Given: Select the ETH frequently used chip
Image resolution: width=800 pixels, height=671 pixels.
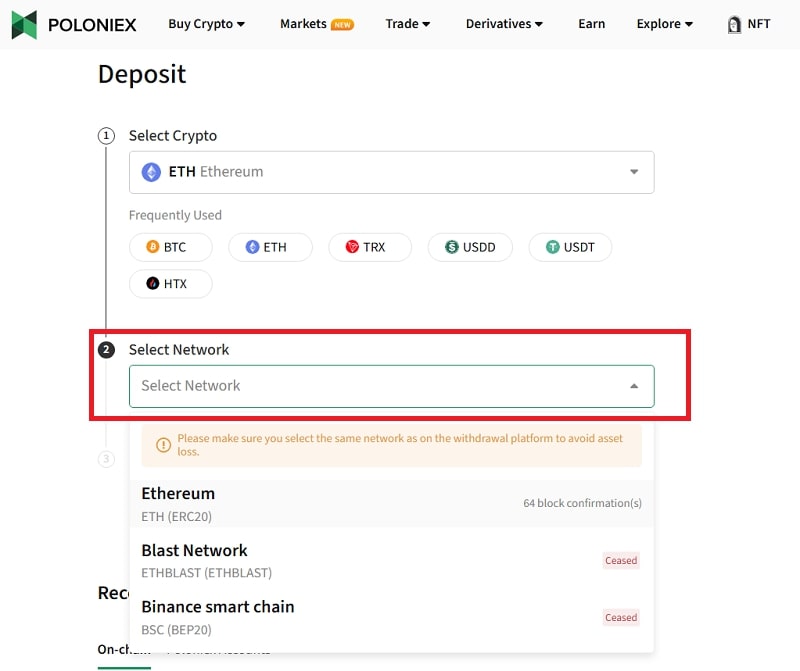Looking at the screenshot, I should (270, 247).
